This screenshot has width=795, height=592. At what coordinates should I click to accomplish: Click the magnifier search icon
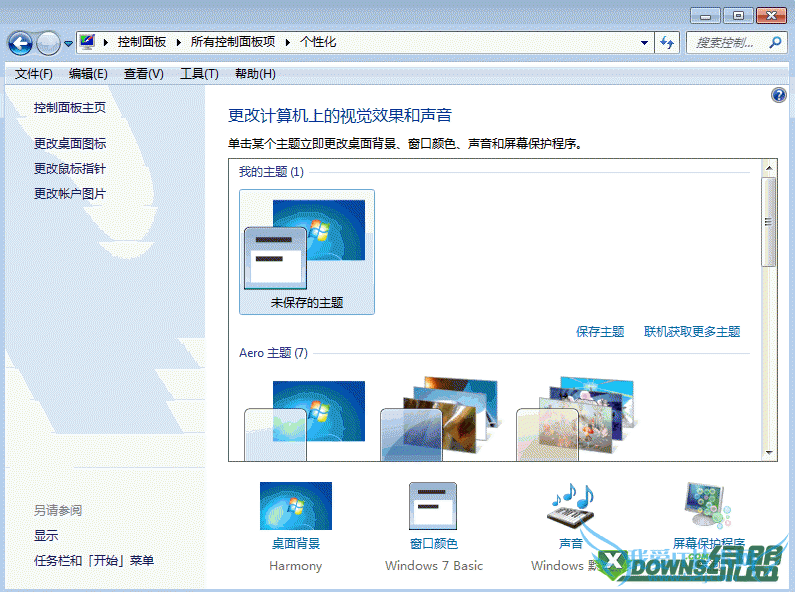[x=775, y=43]
